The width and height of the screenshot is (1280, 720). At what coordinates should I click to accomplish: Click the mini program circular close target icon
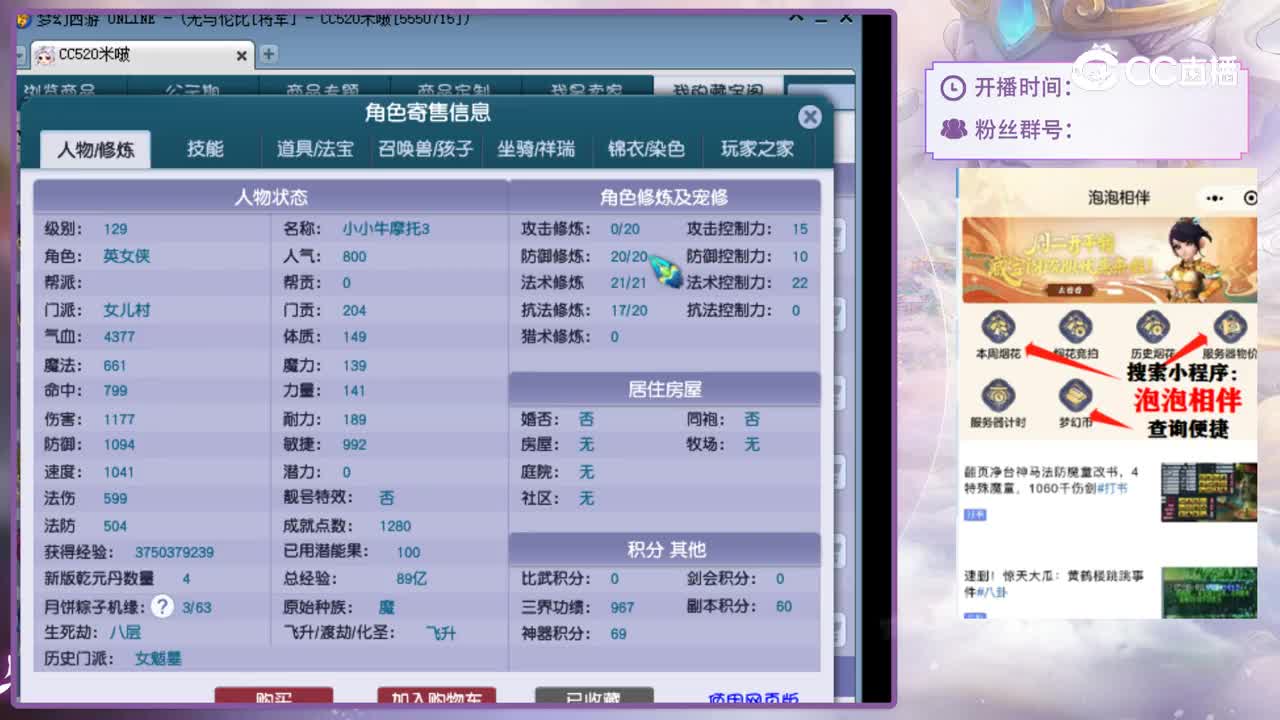[1250, 197]
